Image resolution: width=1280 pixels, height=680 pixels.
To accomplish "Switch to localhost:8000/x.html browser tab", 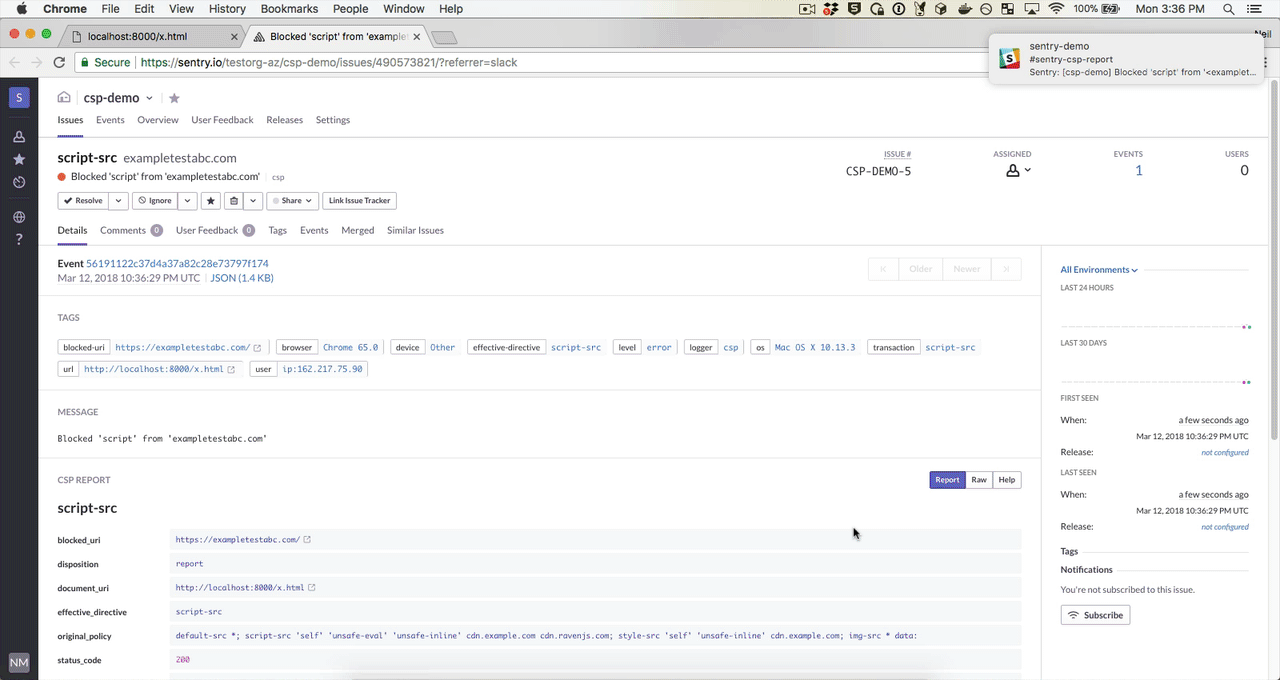I will tap(152, 37).
